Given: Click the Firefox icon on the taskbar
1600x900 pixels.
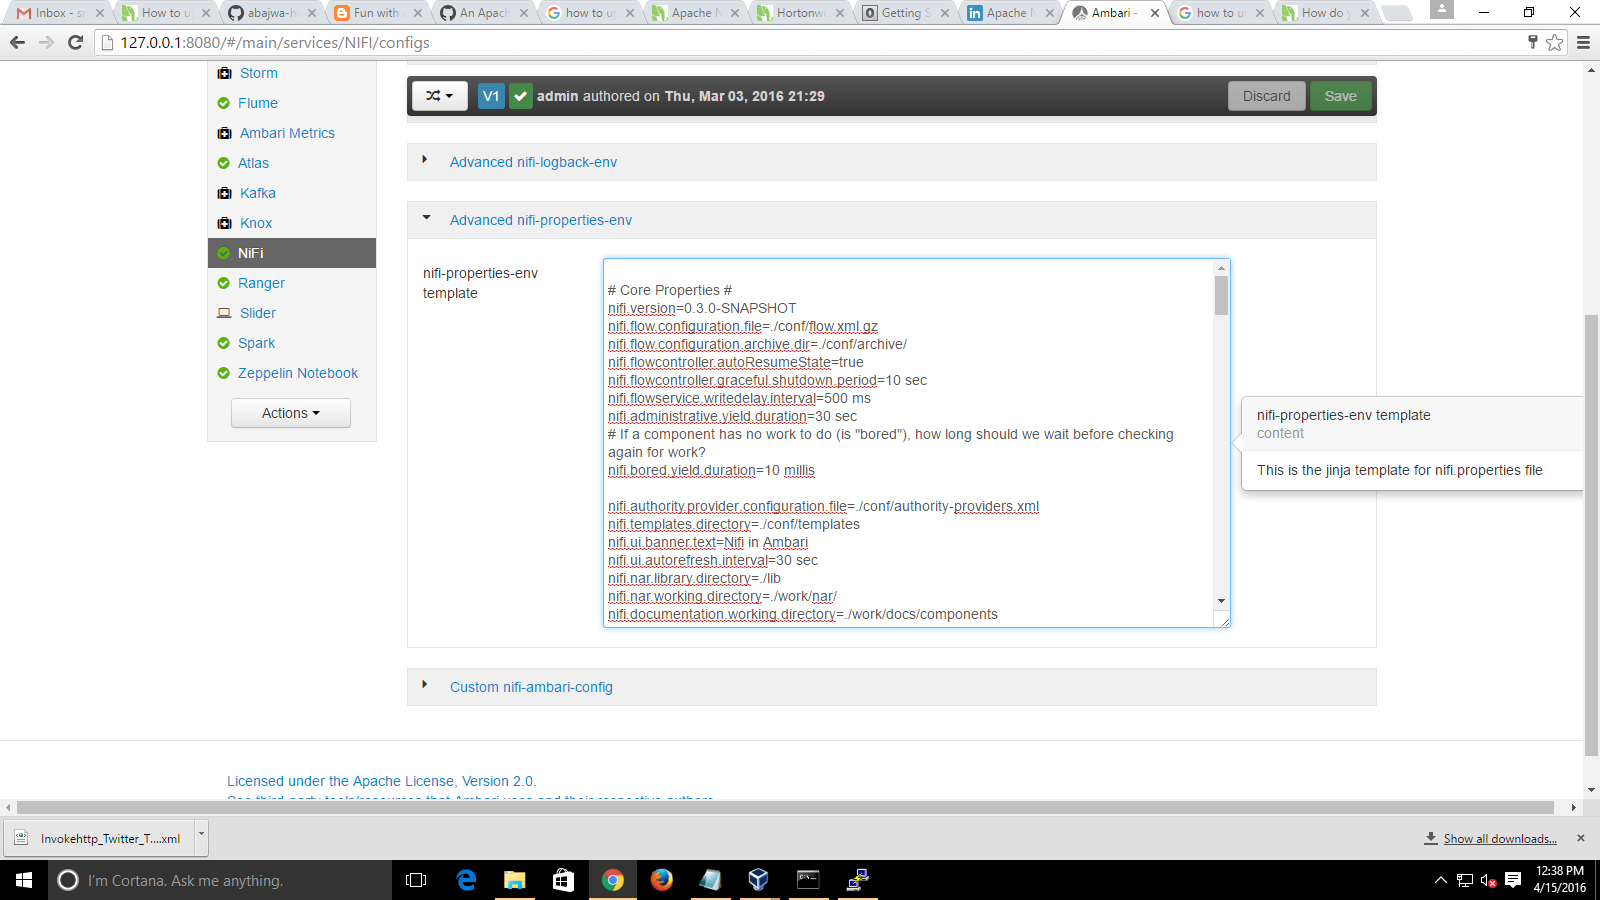Looking at the screenshot, I should tap(660, 880).
